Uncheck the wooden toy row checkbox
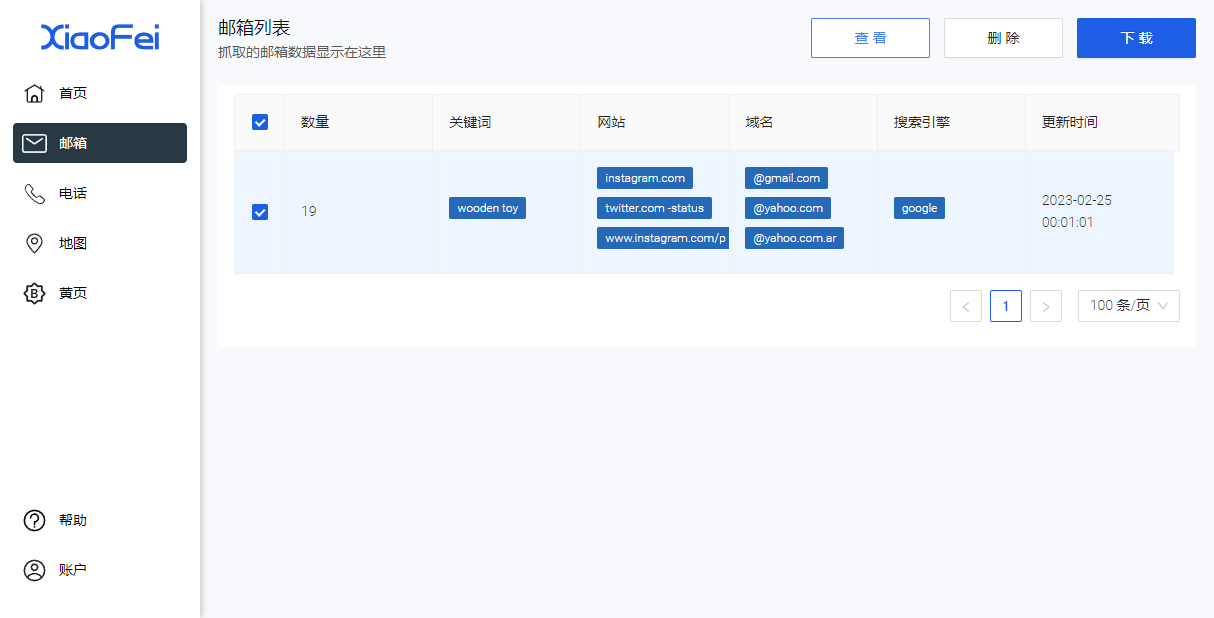 click(x=260, y=212)
